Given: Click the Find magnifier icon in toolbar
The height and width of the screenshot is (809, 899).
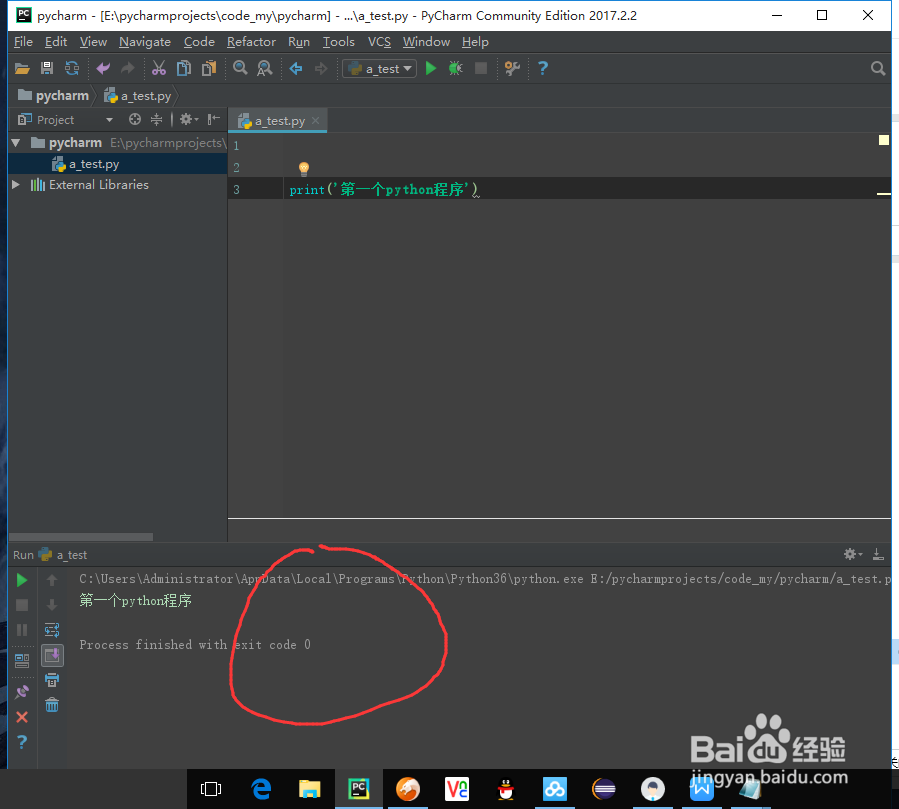Looking at the screenshot, I should [x=240, y=68].
